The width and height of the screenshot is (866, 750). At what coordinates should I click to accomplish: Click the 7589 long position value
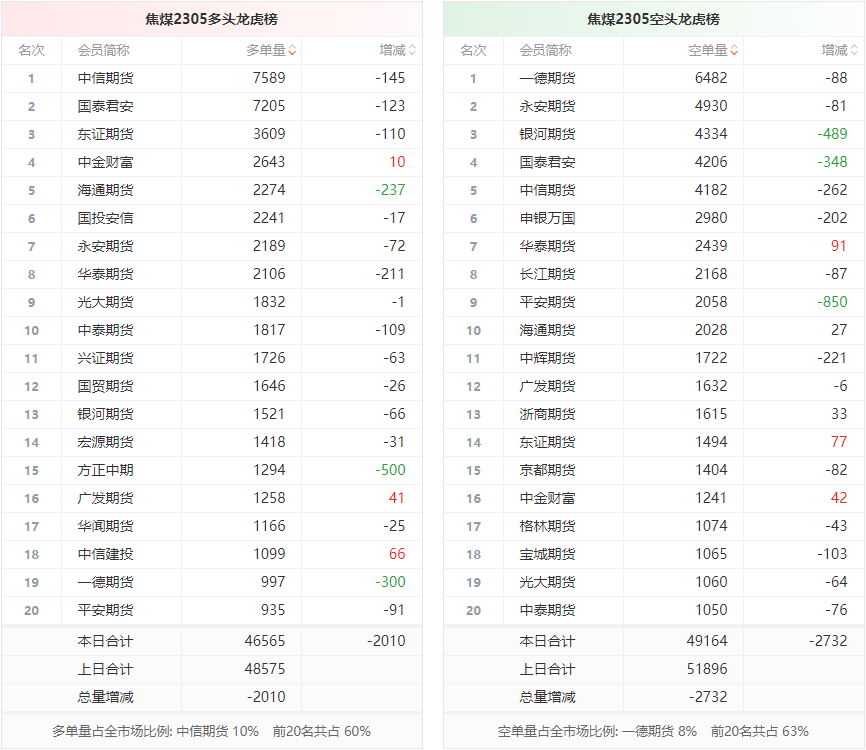click(x=269, y=78)
